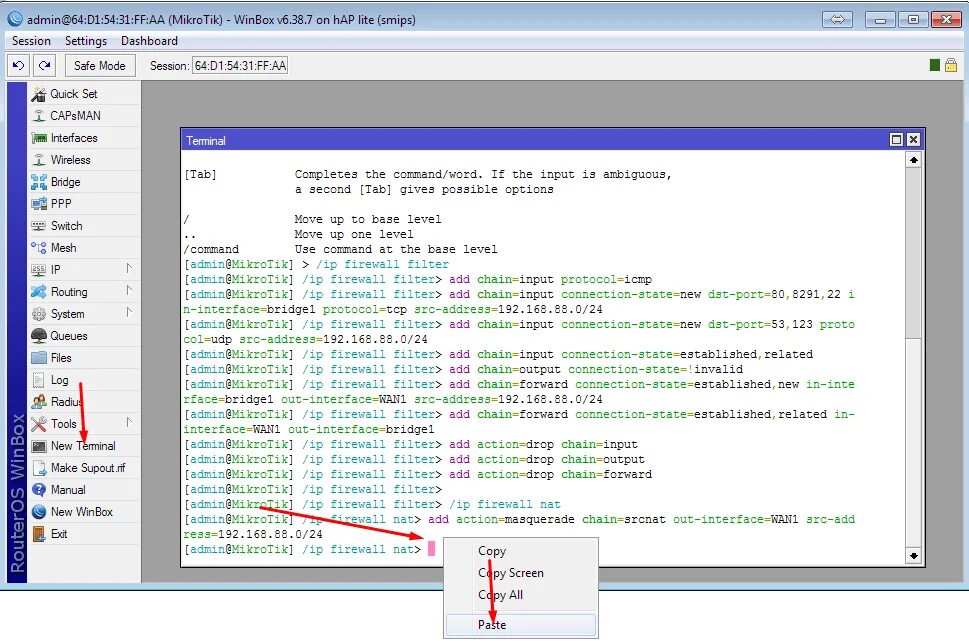Screen dimensions: 969x641
Task: Click the System gear icon
Action: coord(39,314)
